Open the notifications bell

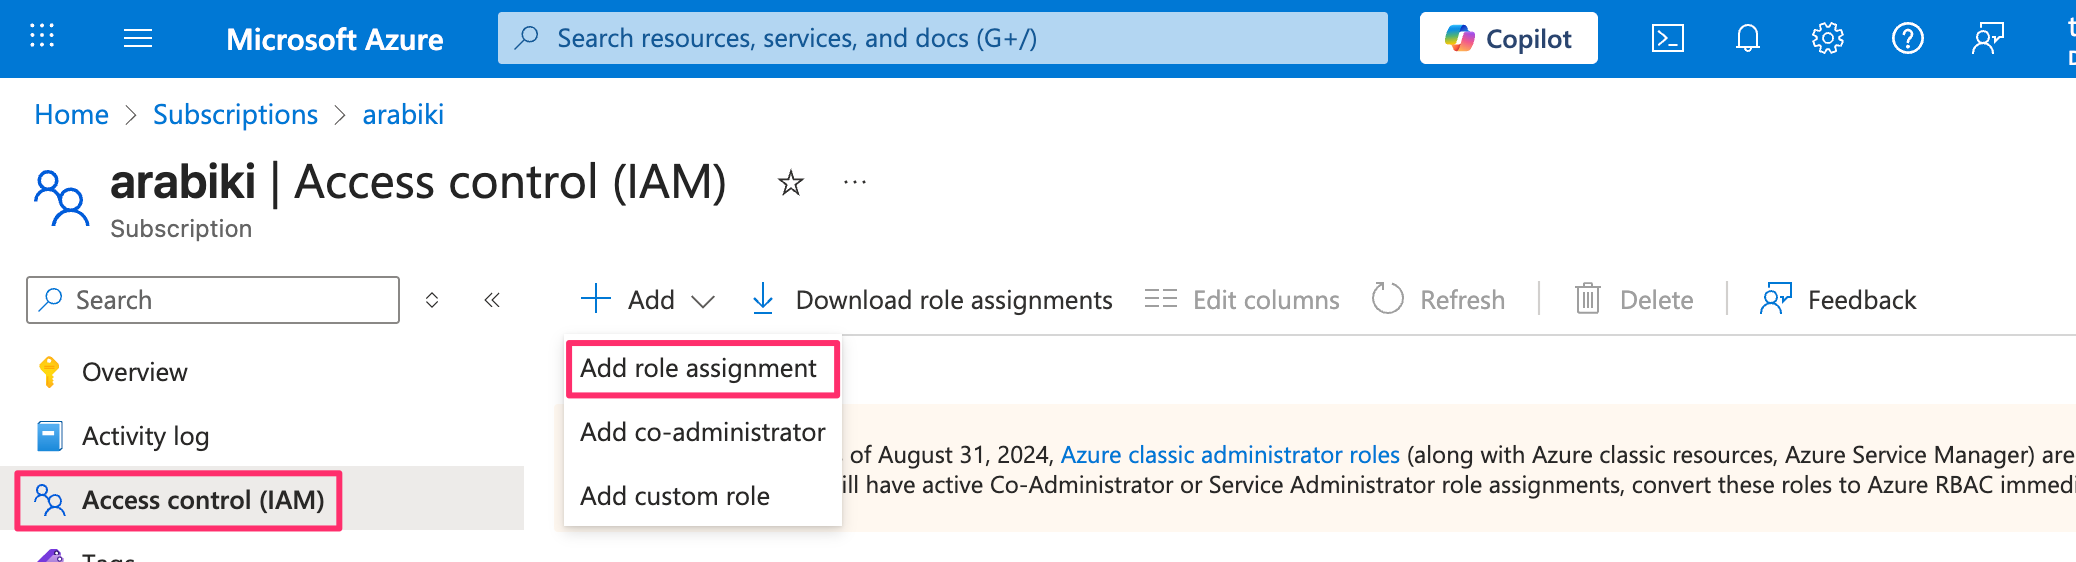click(1747, 39)
